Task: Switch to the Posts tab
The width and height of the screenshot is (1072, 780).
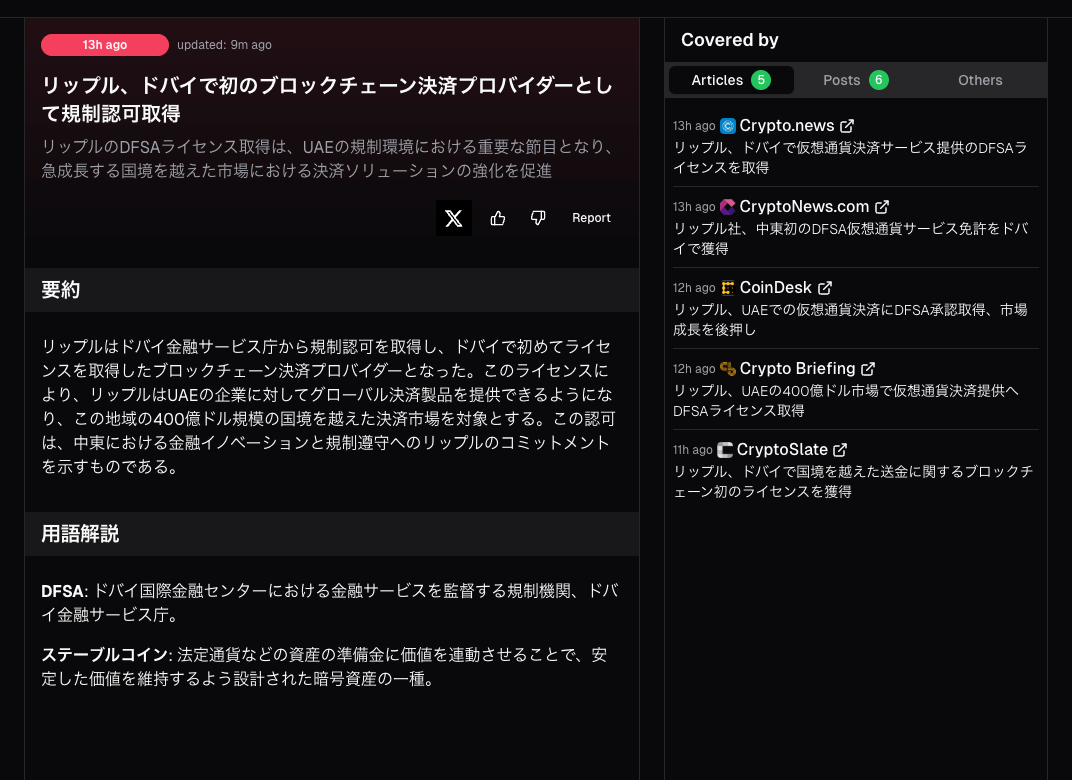Action: 842,80
